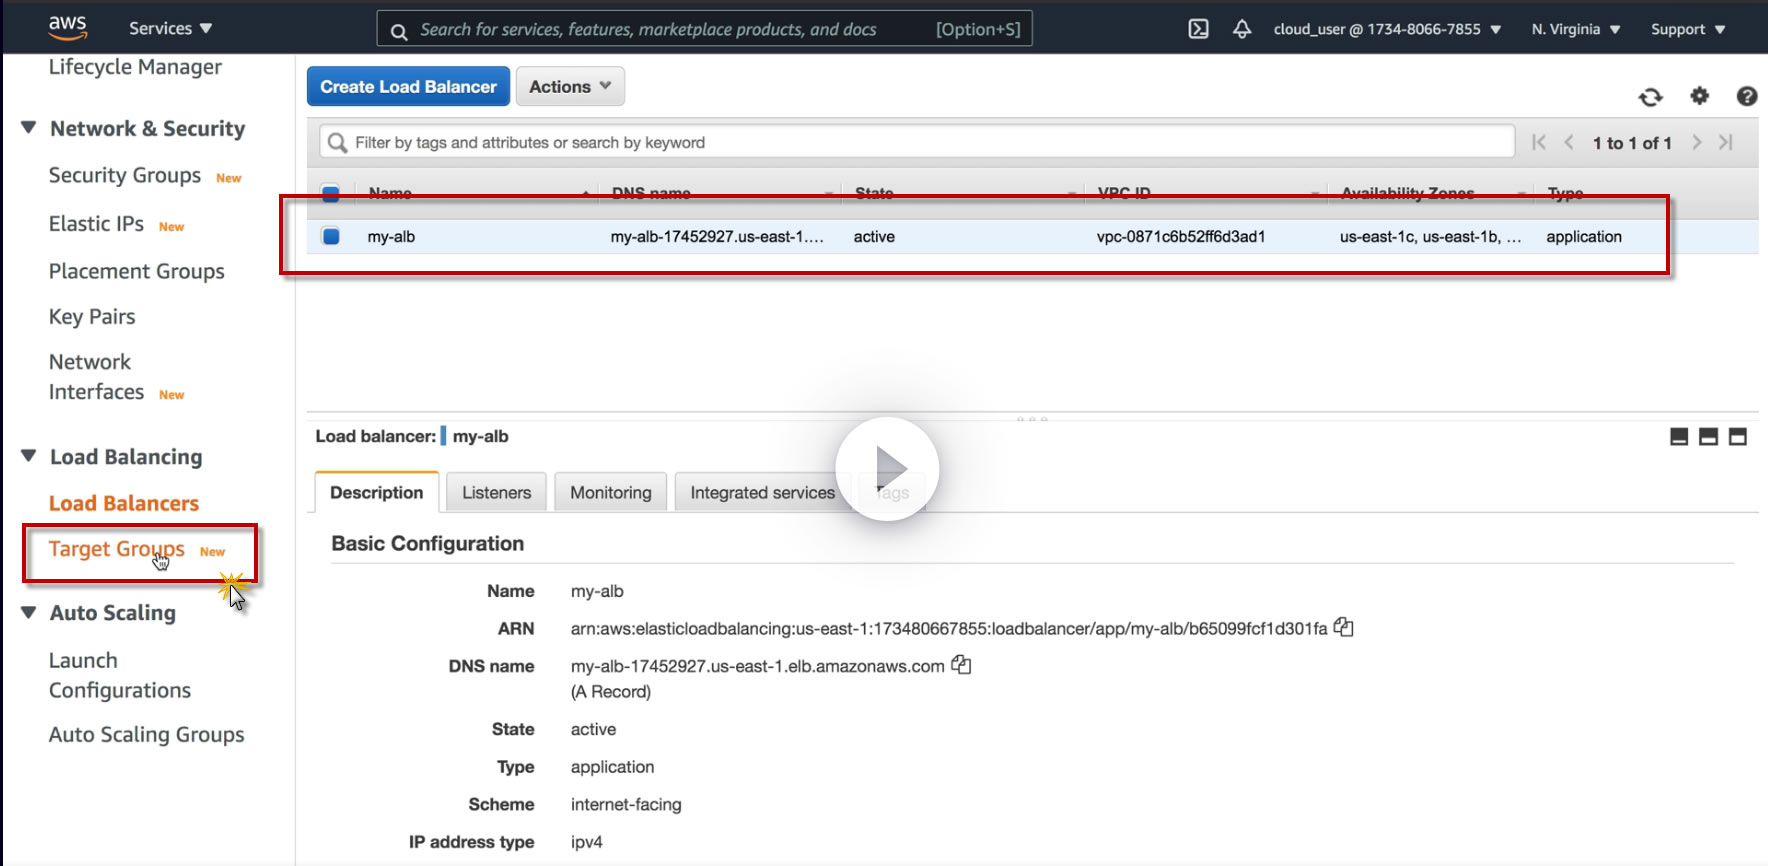Viewport: 1768px width, 866px height.
Task: Open Load Balancers in the sidebar
Action: (124, 503)
